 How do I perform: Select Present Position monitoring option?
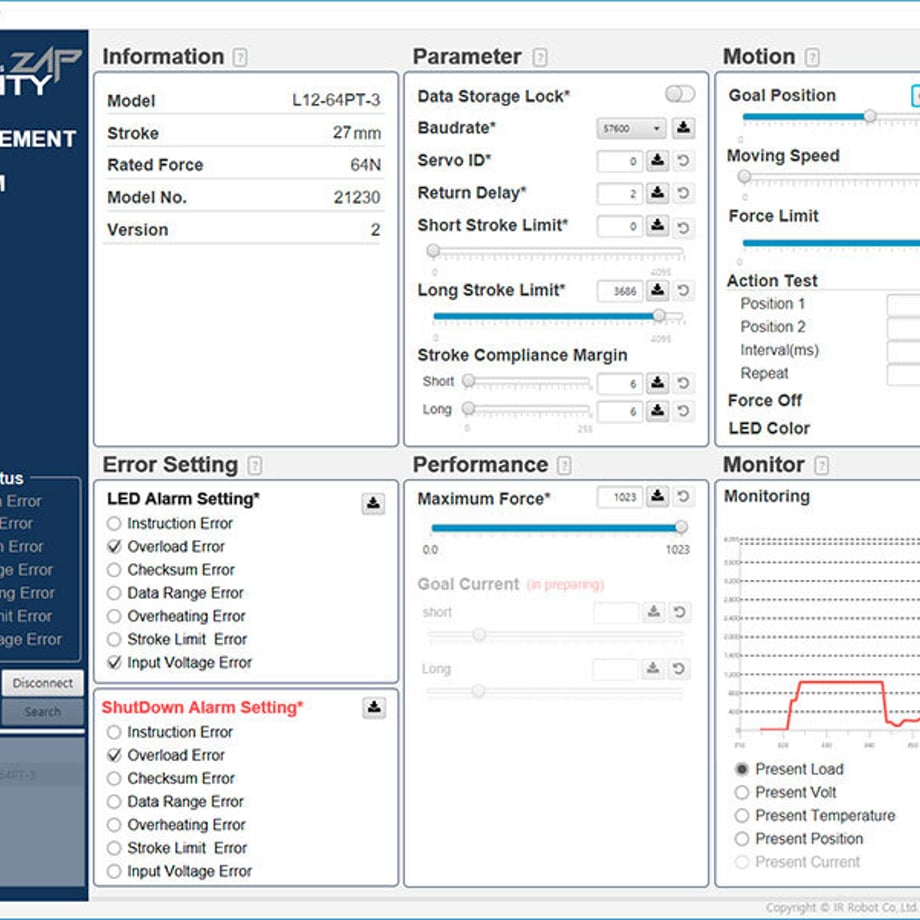(x=742, y=839)
